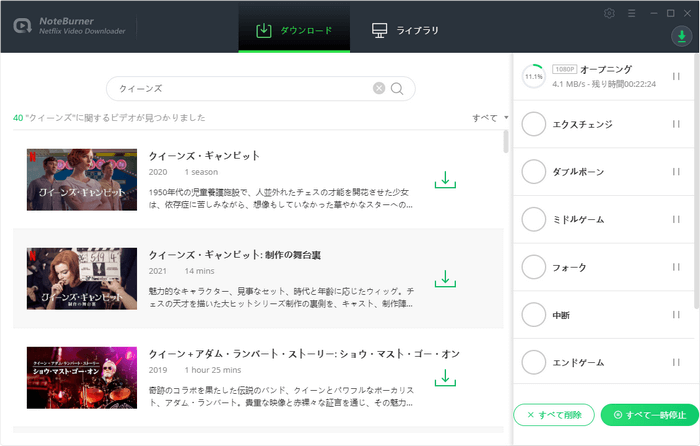Viewport: 700px width, 446px height.
Task: Click ミドルゲーム progress circle
Action: (x=533, y=219)
